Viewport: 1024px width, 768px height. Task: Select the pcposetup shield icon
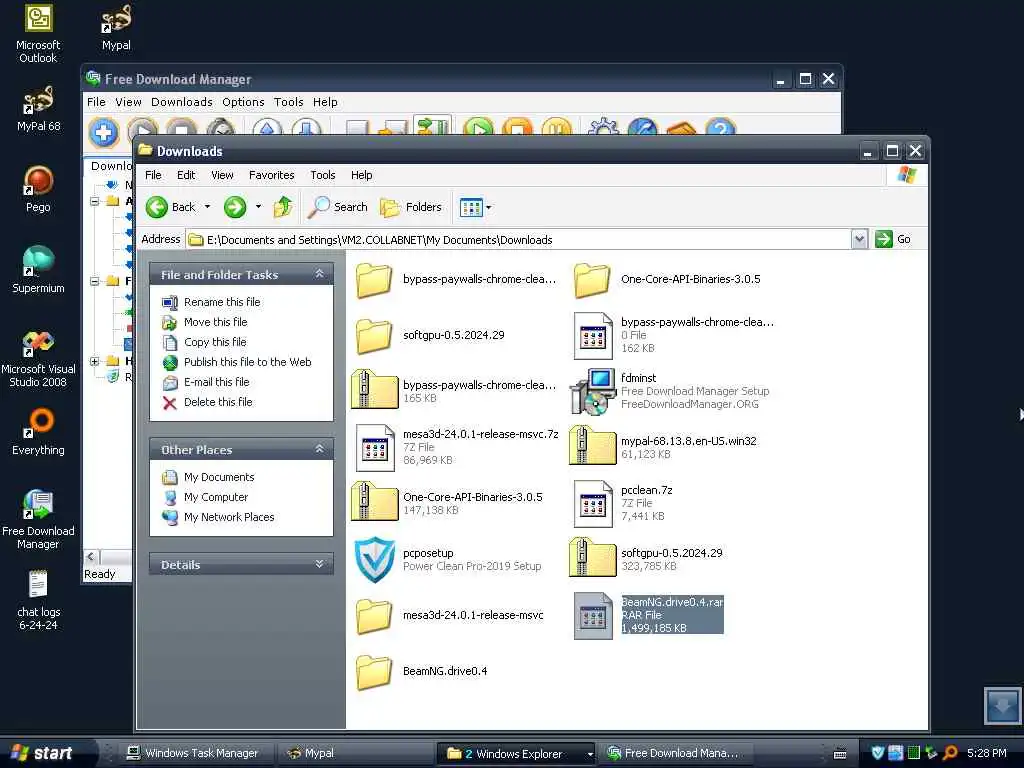374,560
